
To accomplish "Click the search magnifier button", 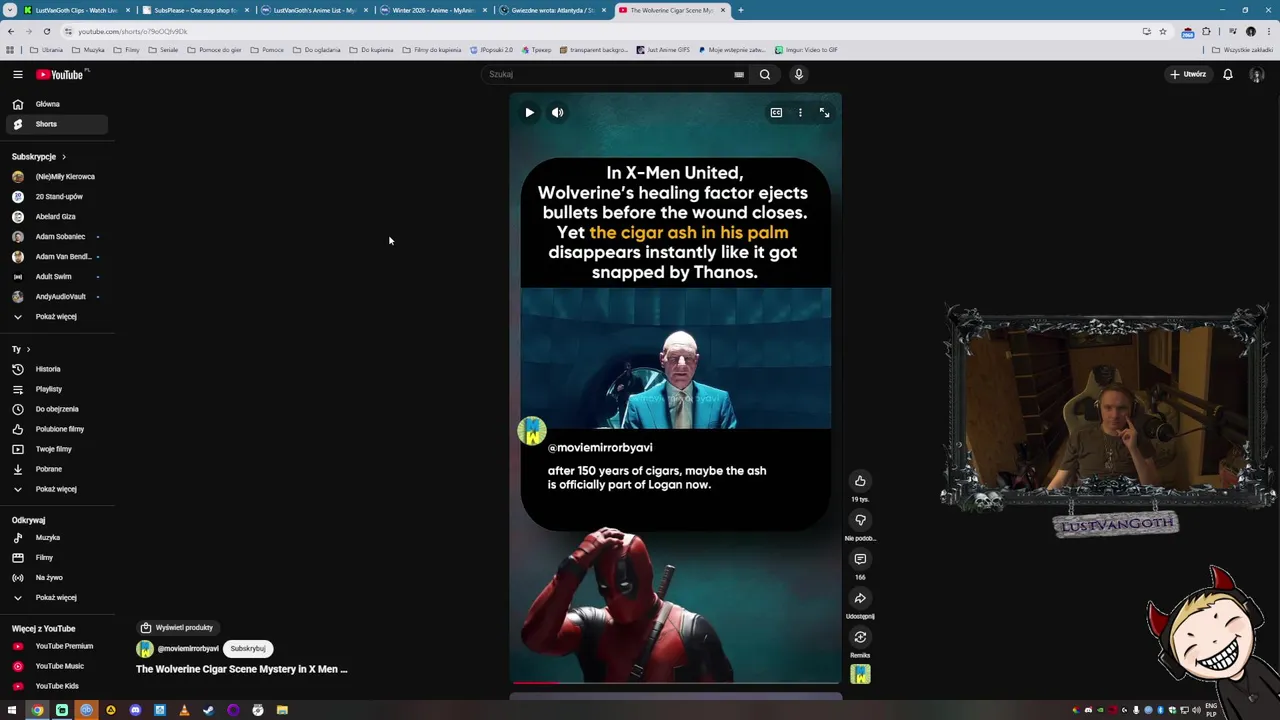I will 764,74.
